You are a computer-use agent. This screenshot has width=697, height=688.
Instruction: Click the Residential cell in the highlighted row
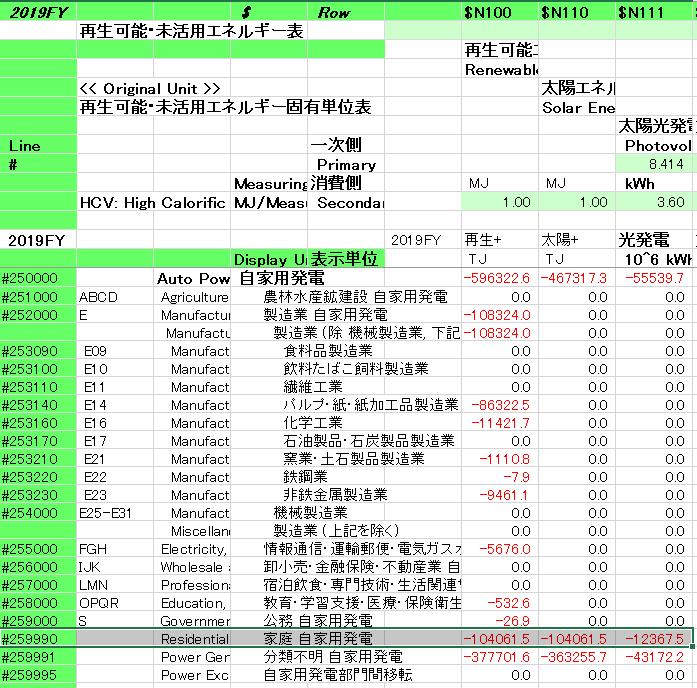tap(192, 639)
